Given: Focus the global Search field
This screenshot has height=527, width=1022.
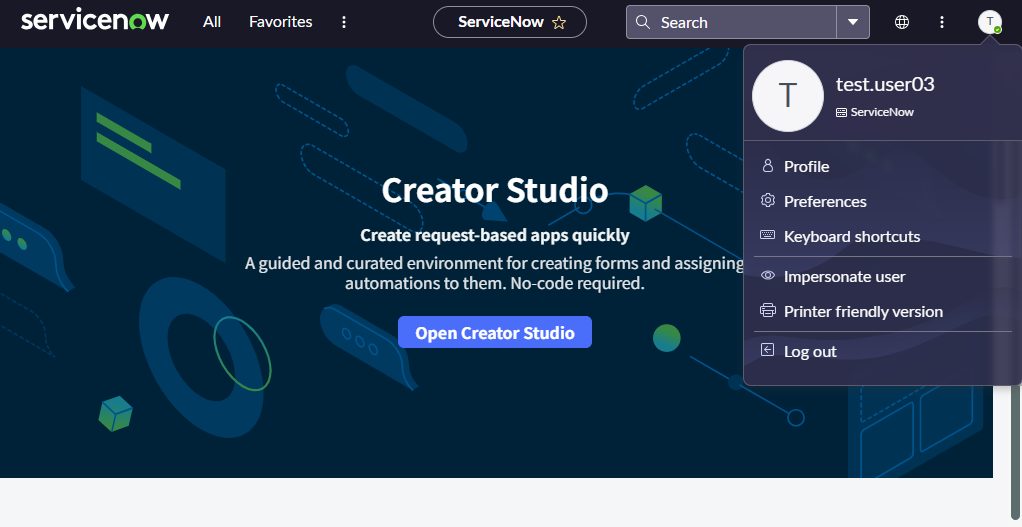Looking at the screenshot, I should [731, 22].
